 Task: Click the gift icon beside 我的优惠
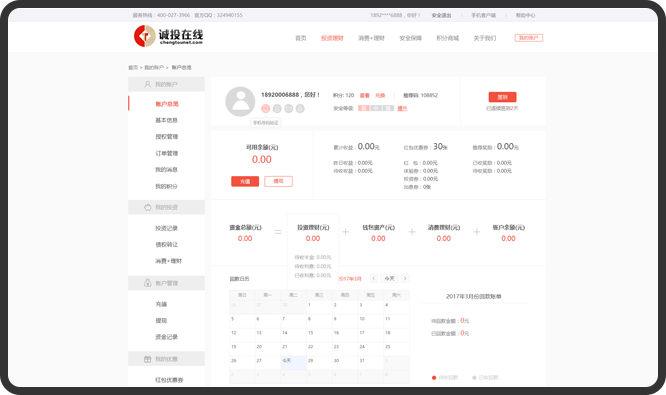point(147,359)
